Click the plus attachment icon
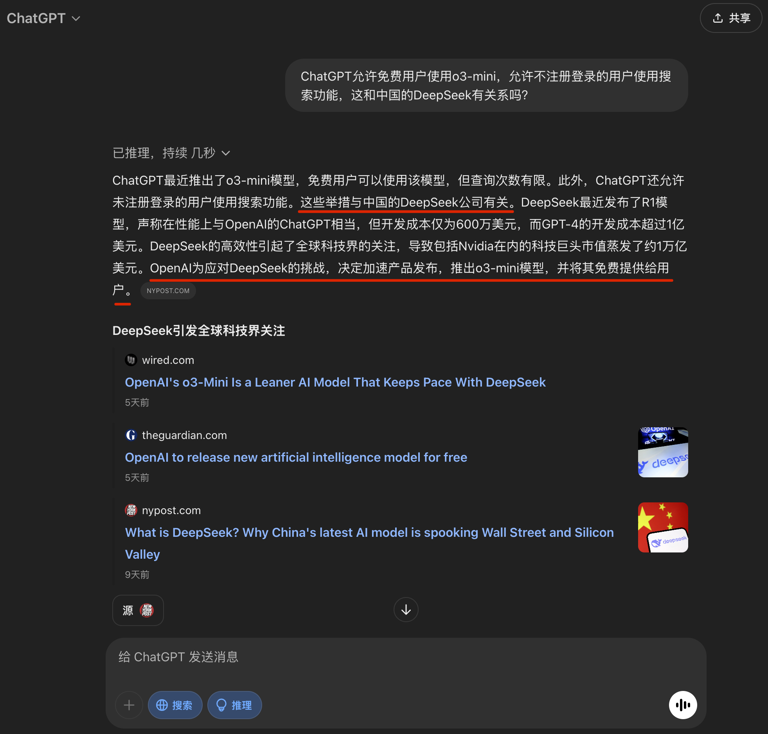This screenshot has width=768, height=734. pyautogui.click(x=129, y=705)
